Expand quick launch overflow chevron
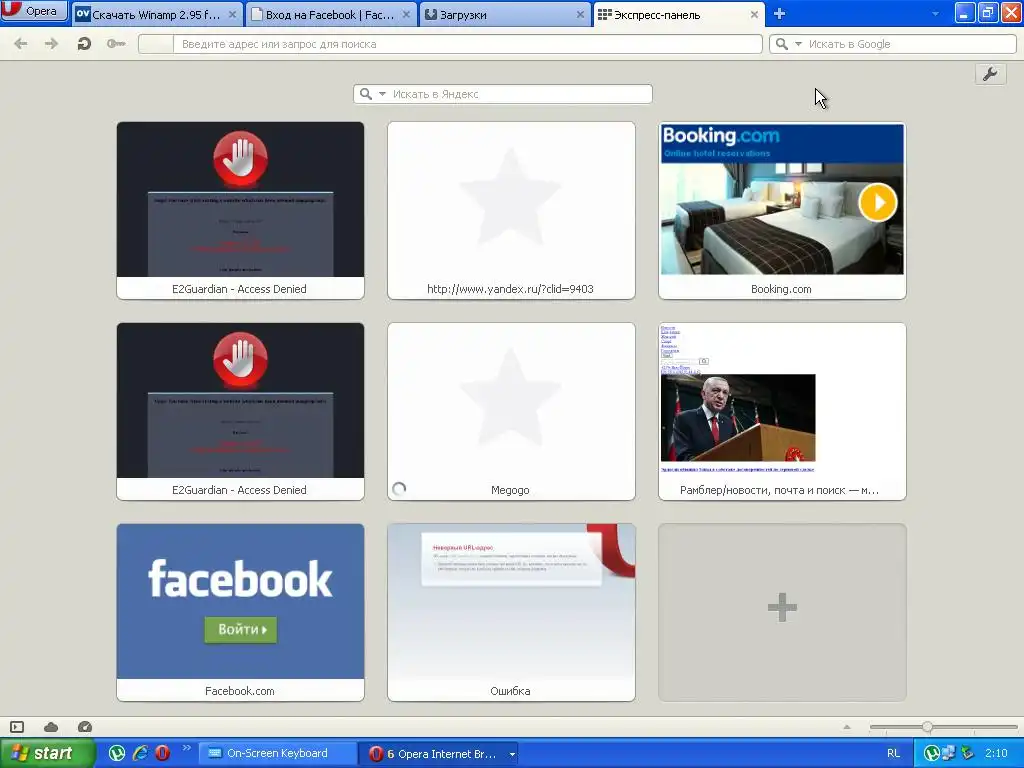Screen dimensions: 1024x768 click(x=186, y=748)
